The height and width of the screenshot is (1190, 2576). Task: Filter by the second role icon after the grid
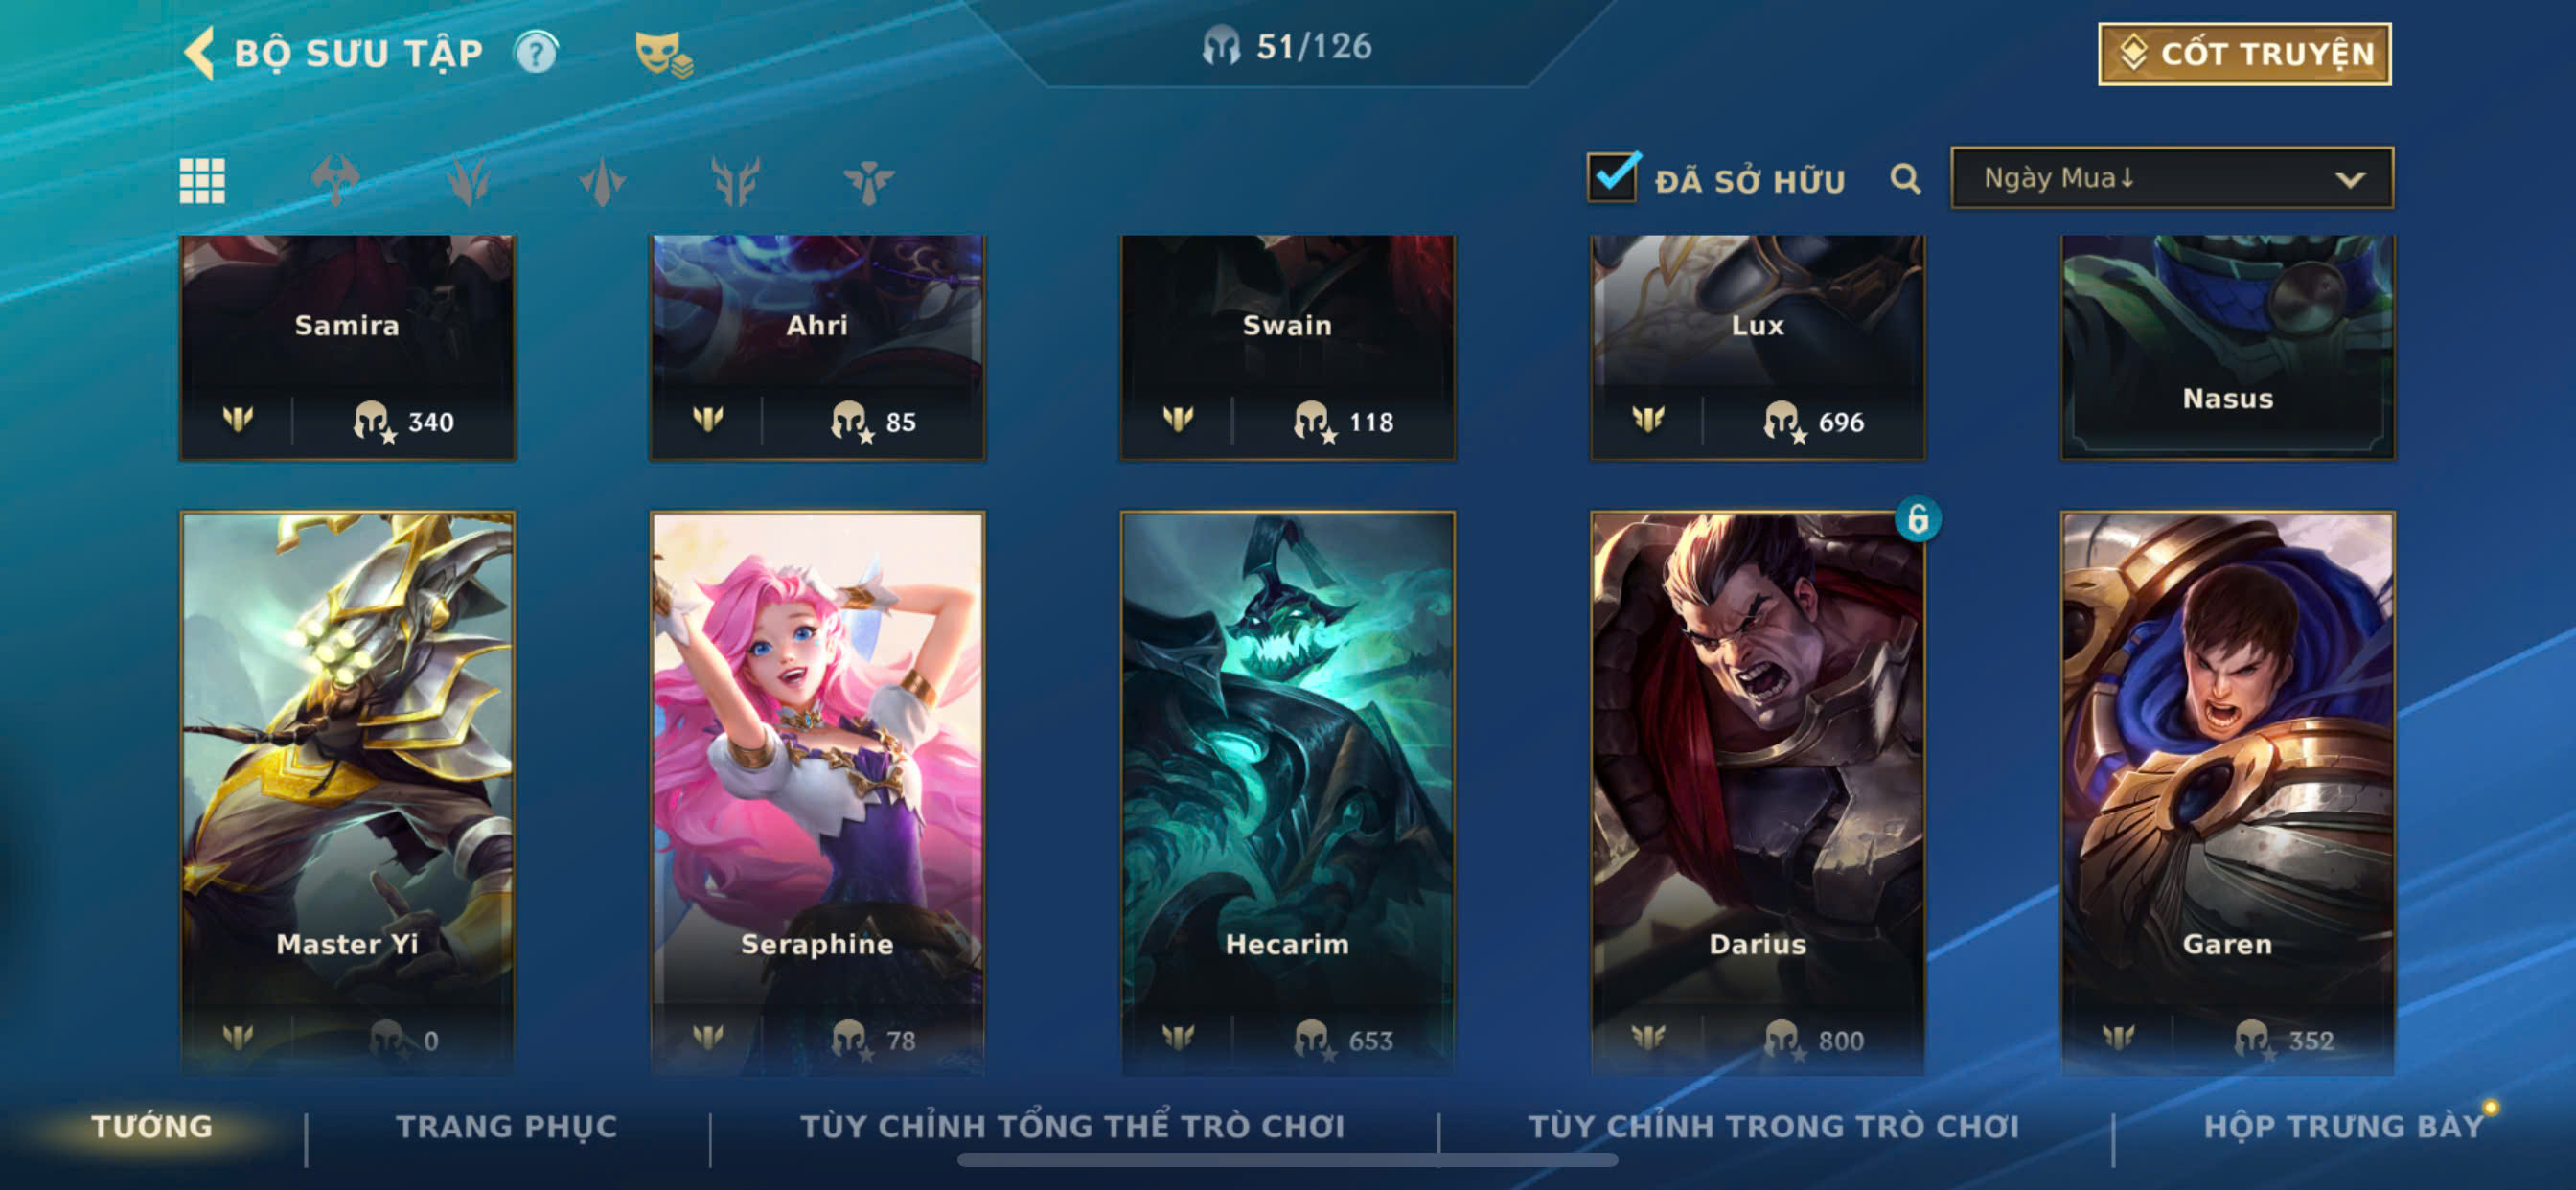(468, 181)
